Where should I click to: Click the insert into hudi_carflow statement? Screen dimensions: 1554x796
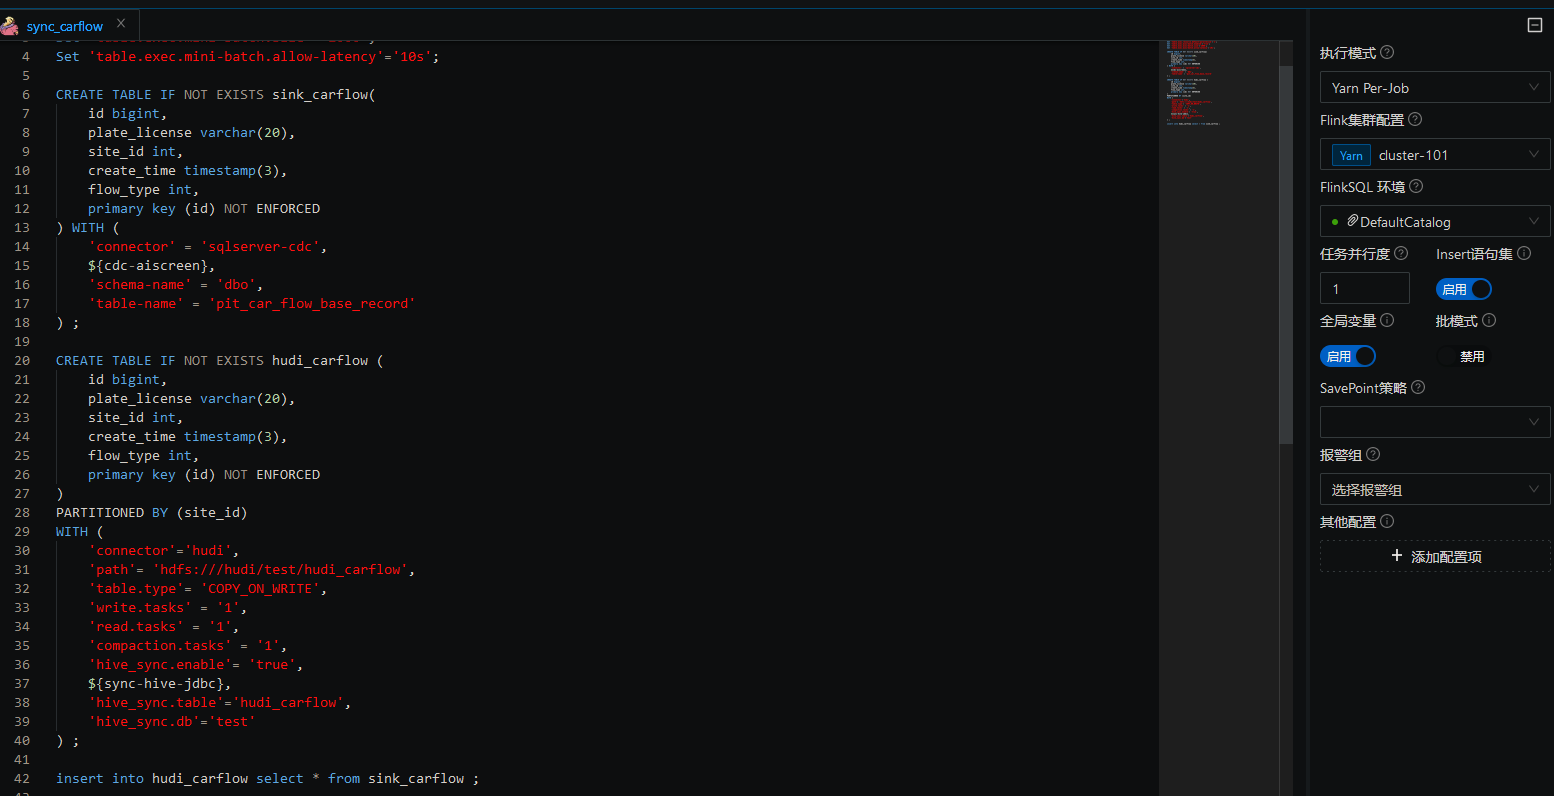pyautogui.click(x=267, y=778)
